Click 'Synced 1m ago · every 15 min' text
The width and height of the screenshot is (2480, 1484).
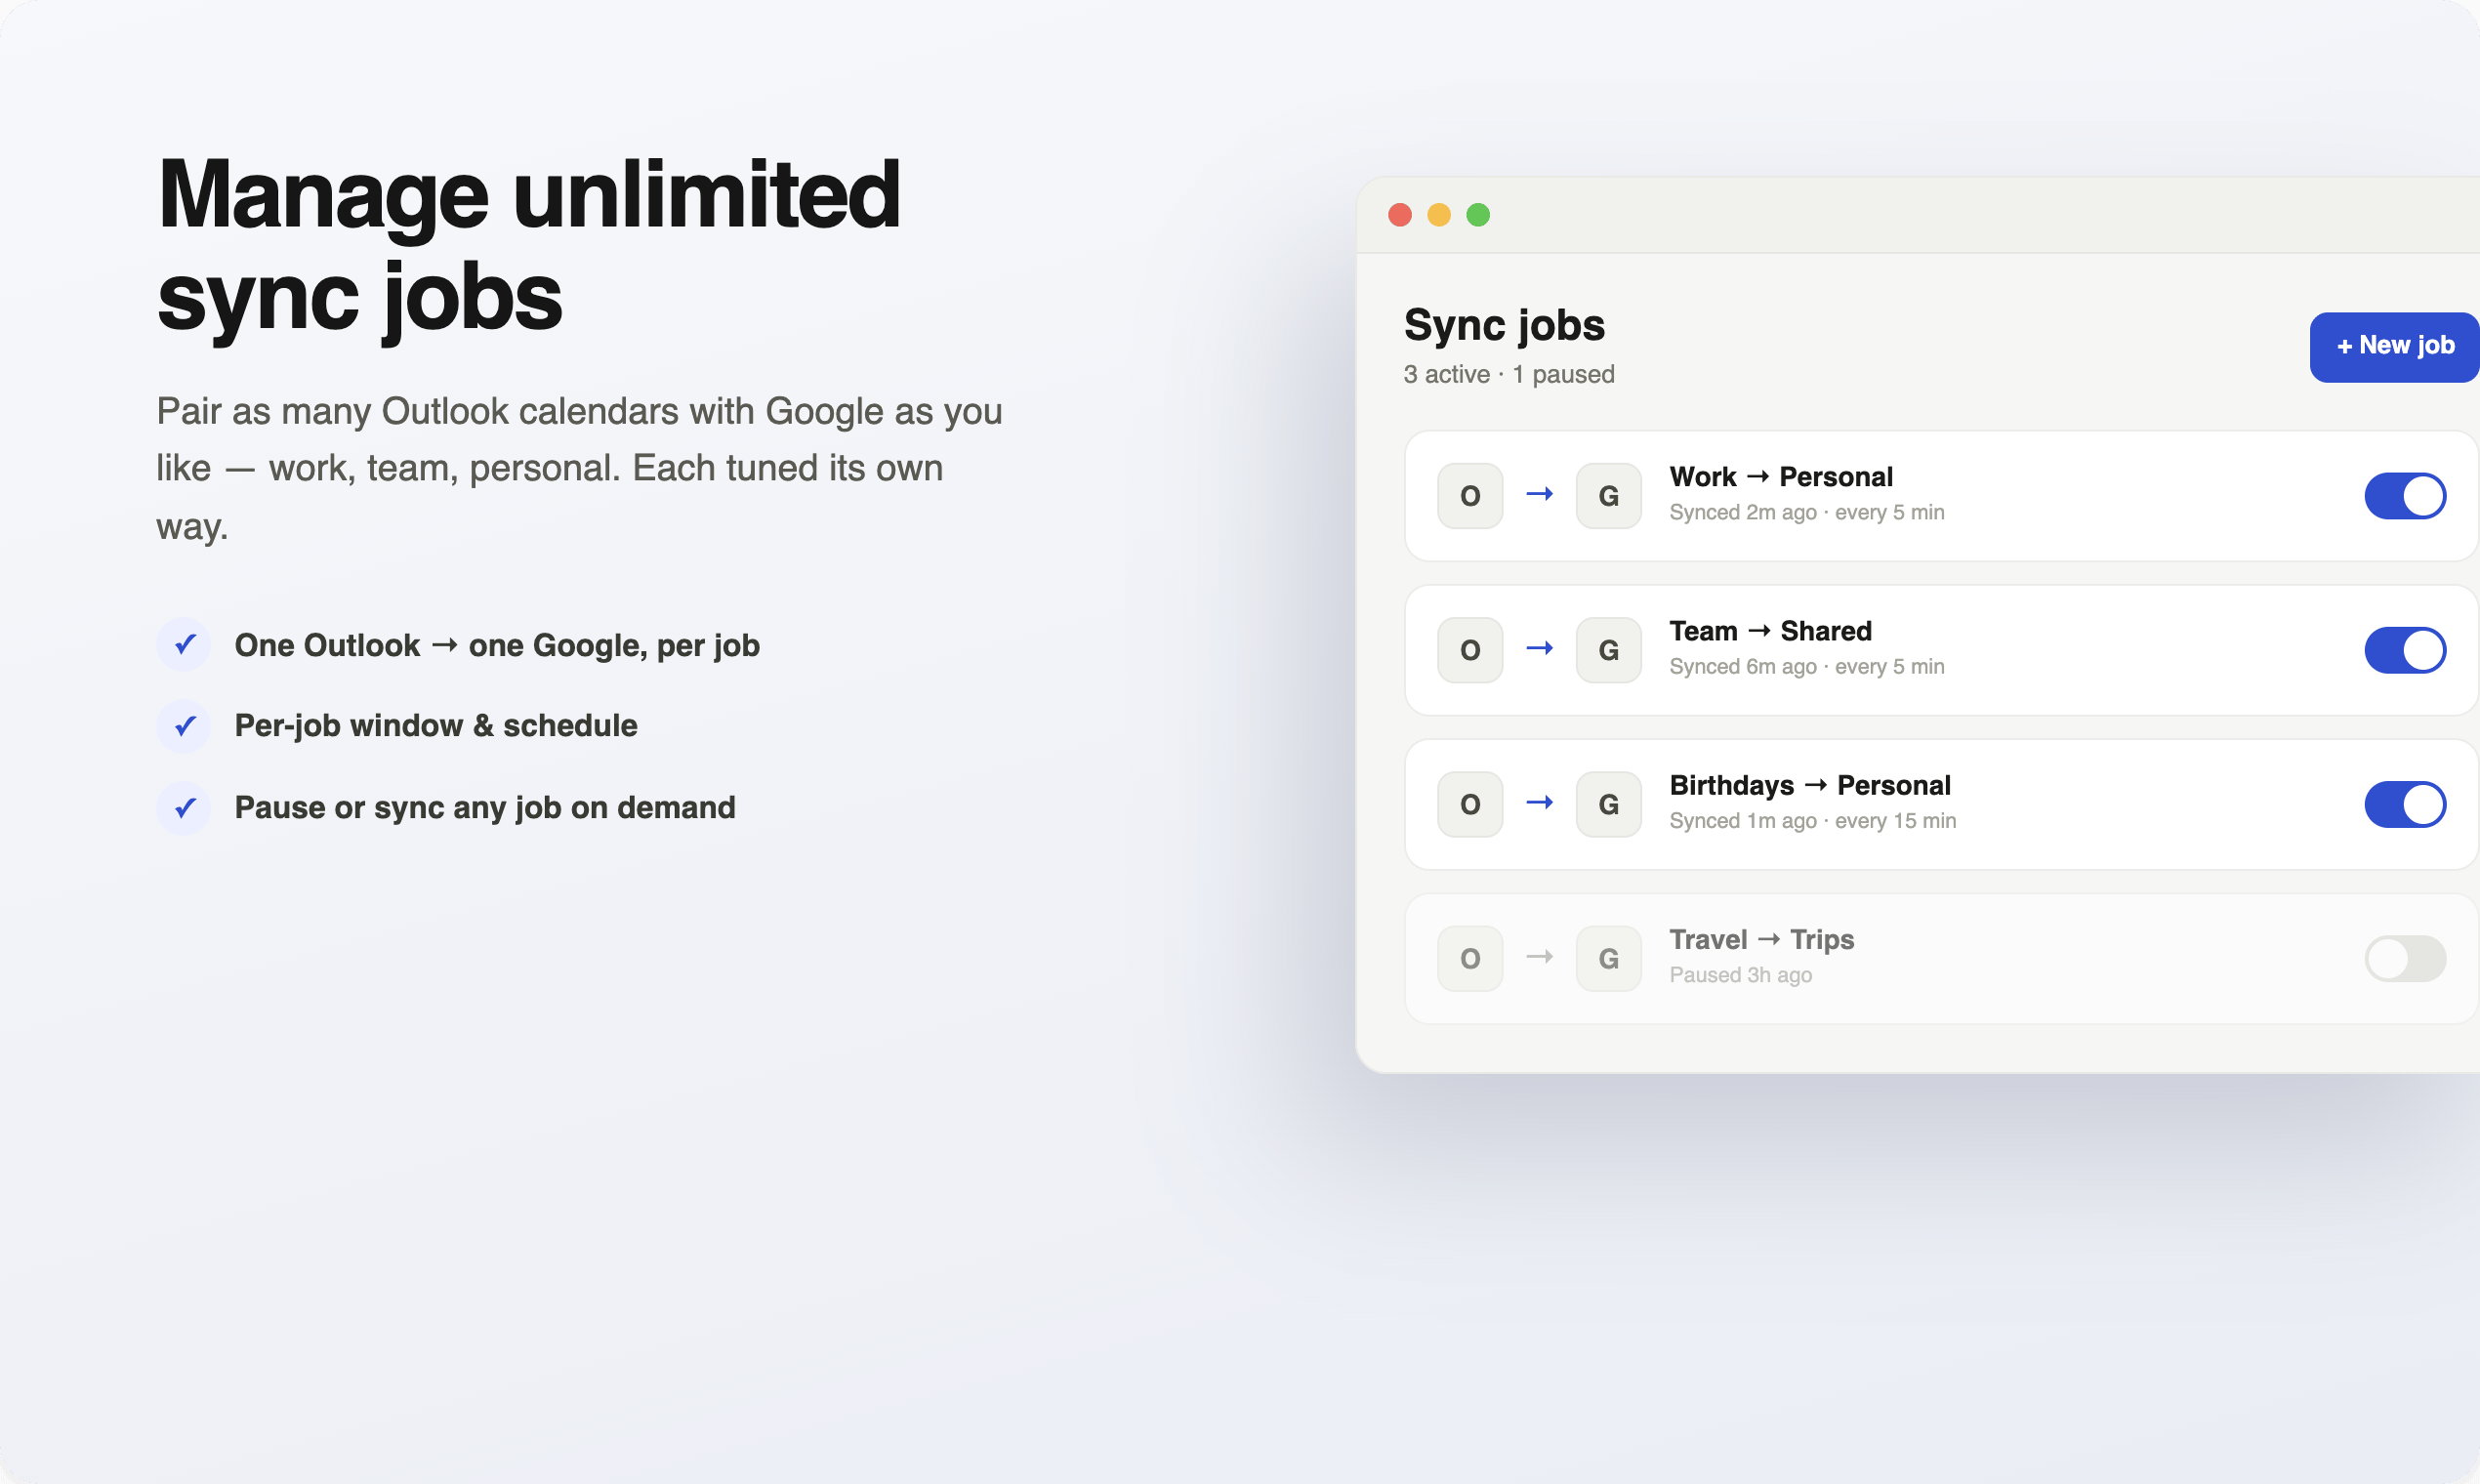[1812, 820]
